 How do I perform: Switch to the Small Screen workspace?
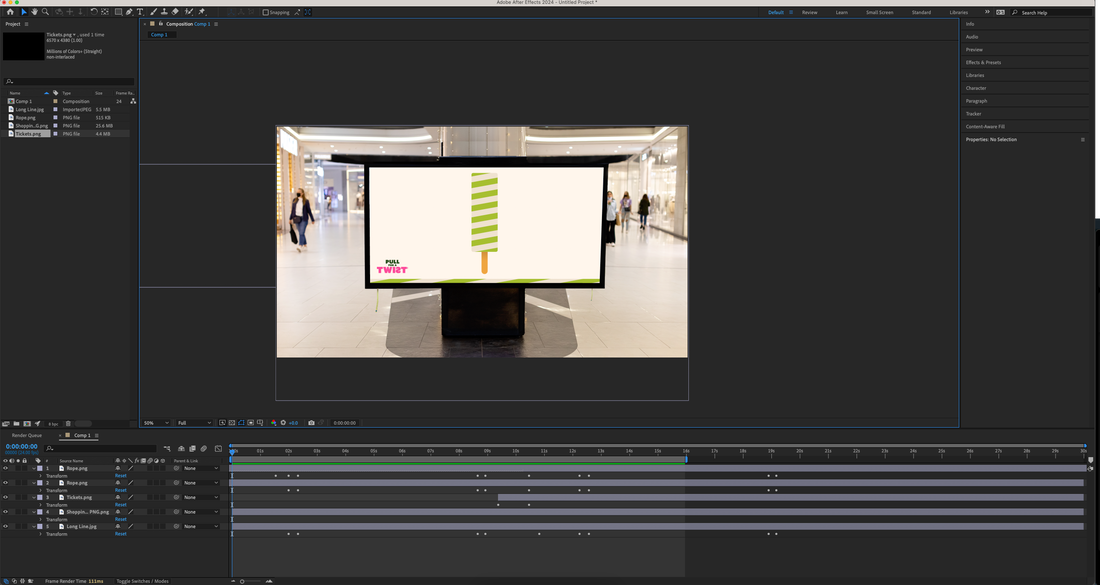[880, 12]
